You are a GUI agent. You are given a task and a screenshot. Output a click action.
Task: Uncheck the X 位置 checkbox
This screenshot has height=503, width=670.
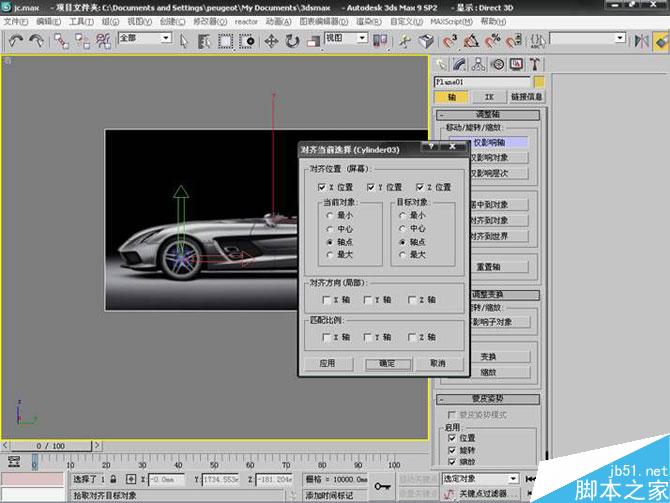(x=323, y=187)
